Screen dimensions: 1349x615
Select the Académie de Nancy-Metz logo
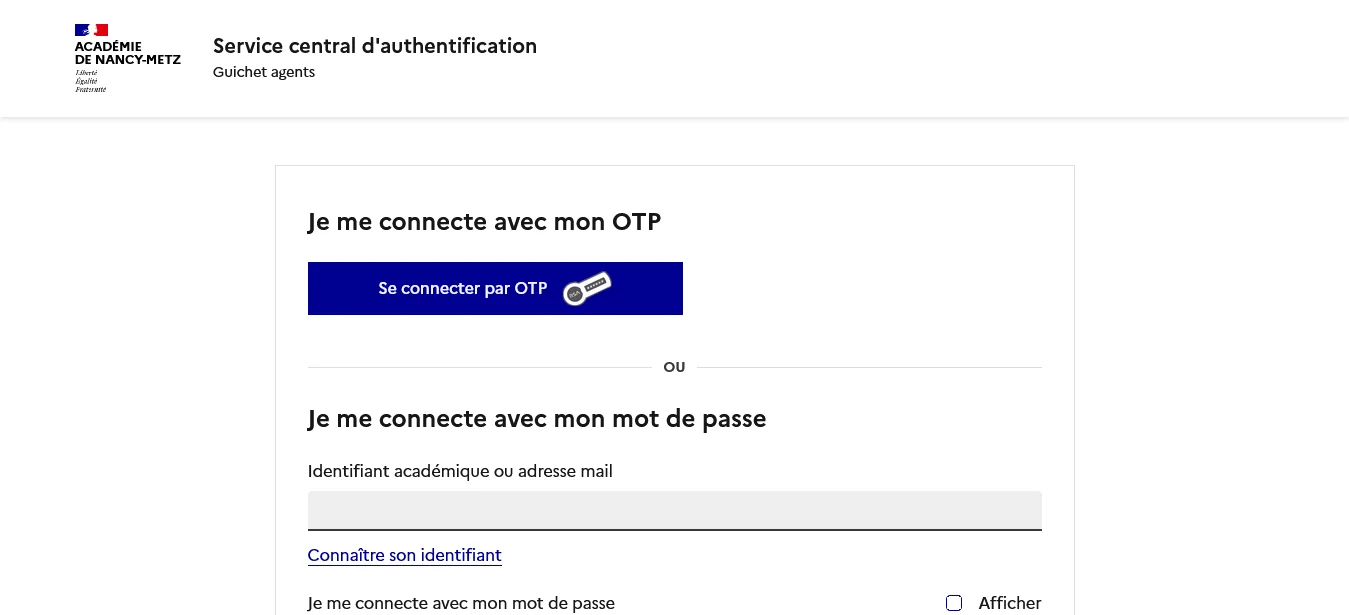[127, 58]
